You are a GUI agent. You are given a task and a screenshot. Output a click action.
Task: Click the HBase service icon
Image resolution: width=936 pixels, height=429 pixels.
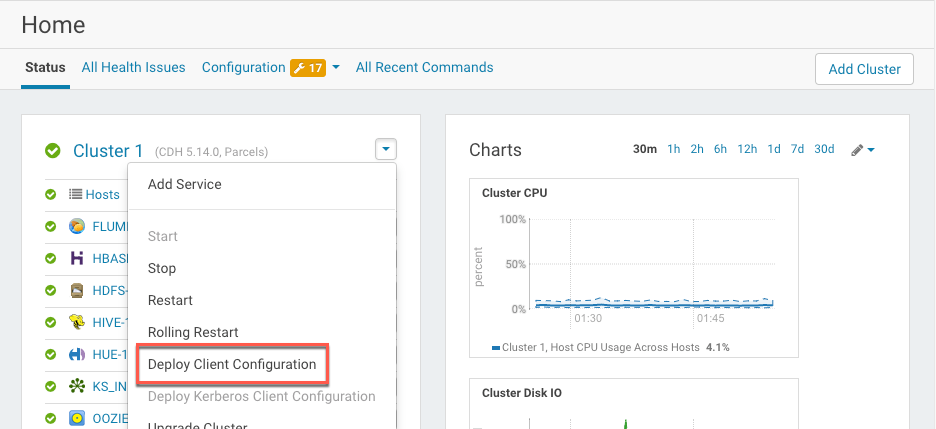click(77, 258)
